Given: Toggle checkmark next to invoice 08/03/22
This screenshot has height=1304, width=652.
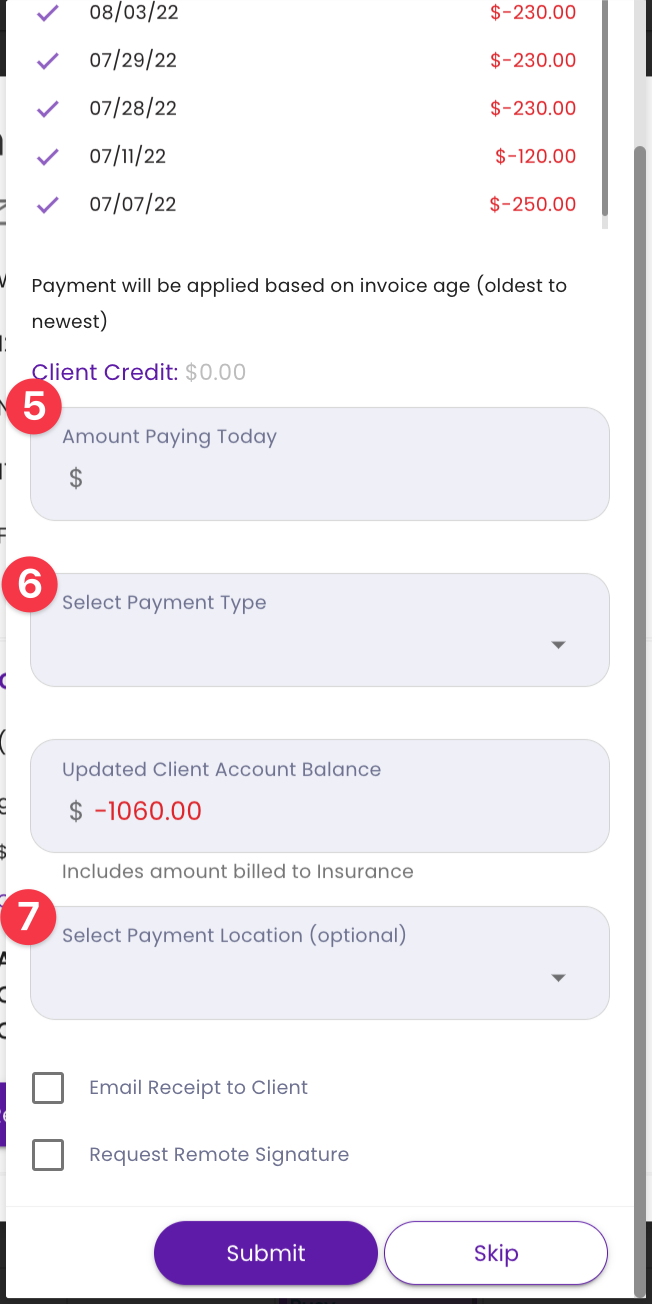Looking at the screenshot, I should tap(46, 12).
